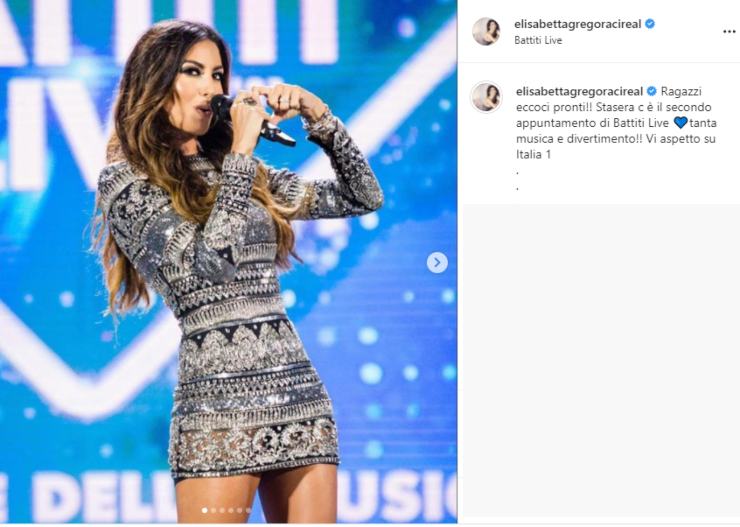Click the main post photo

[x=228, y=261]
